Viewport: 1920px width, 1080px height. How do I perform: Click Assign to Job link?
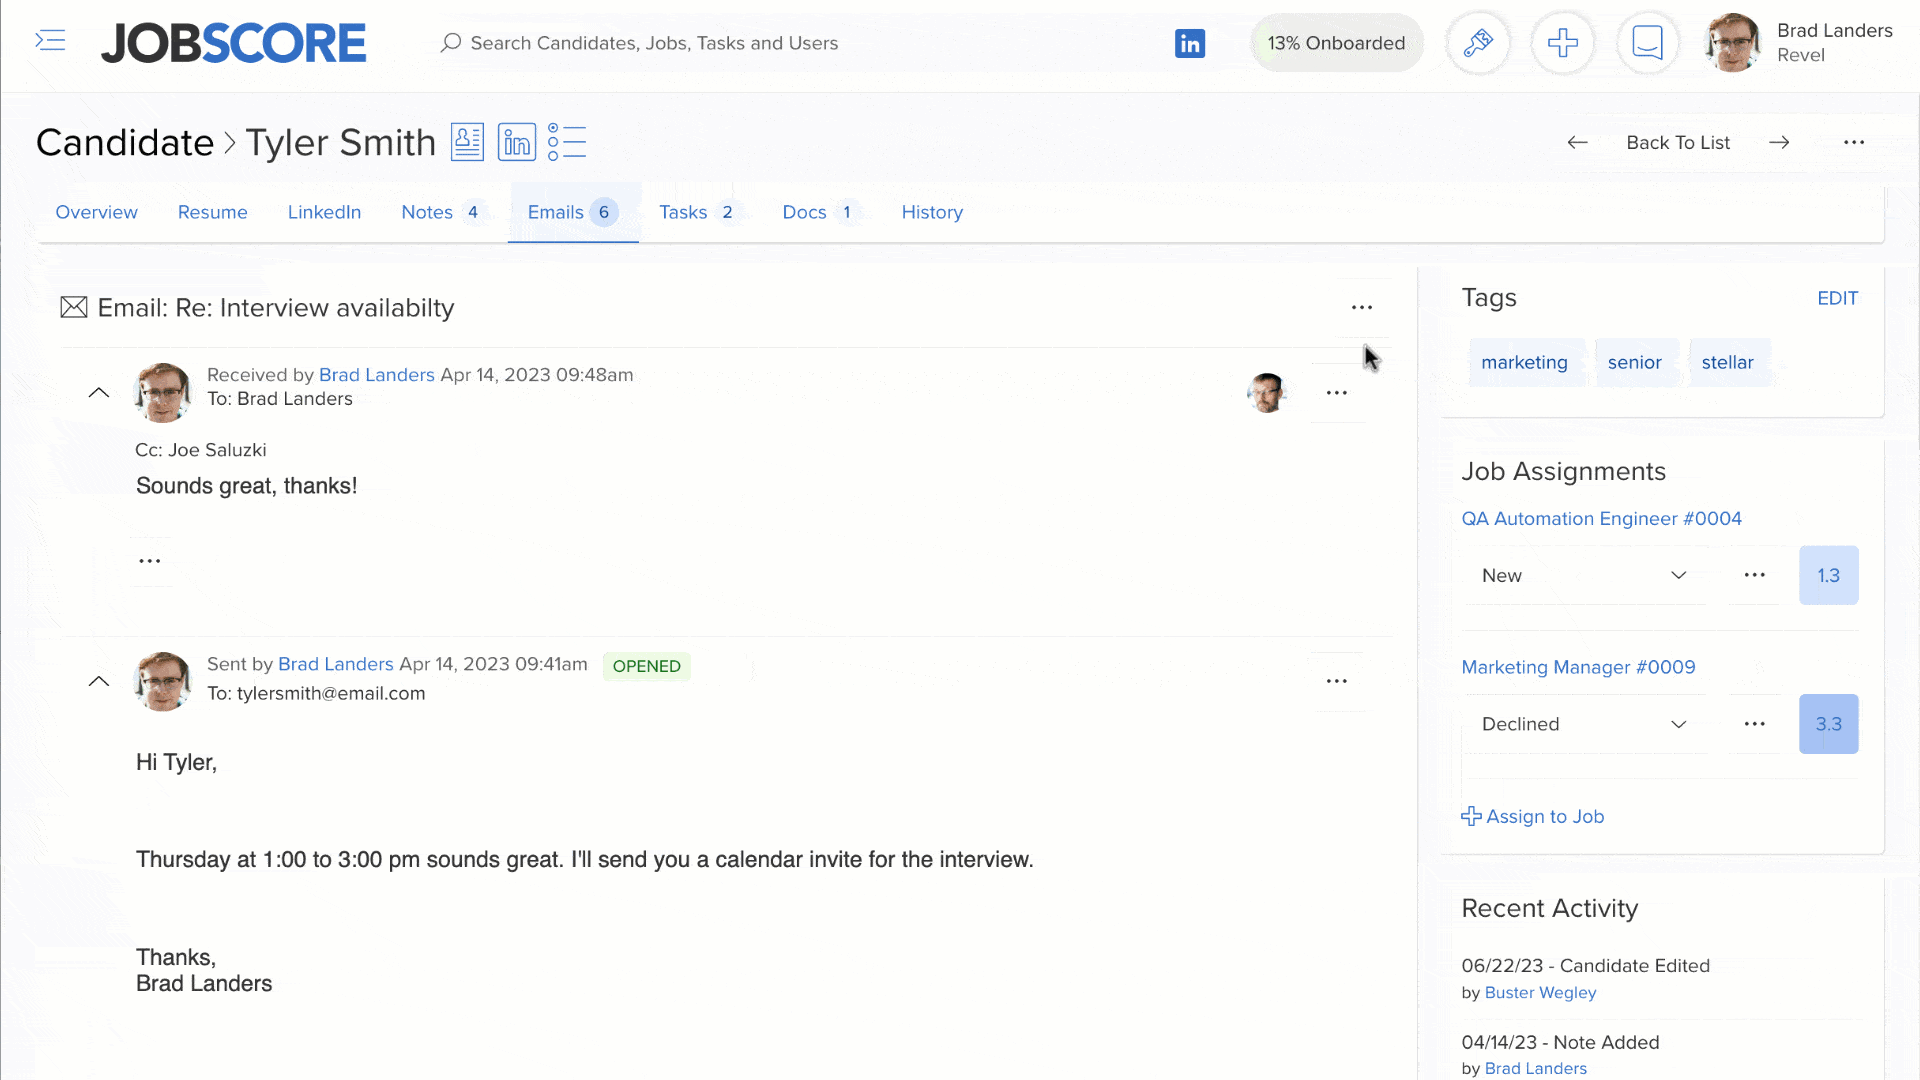pyautogui.click(x=1533, y=816)
